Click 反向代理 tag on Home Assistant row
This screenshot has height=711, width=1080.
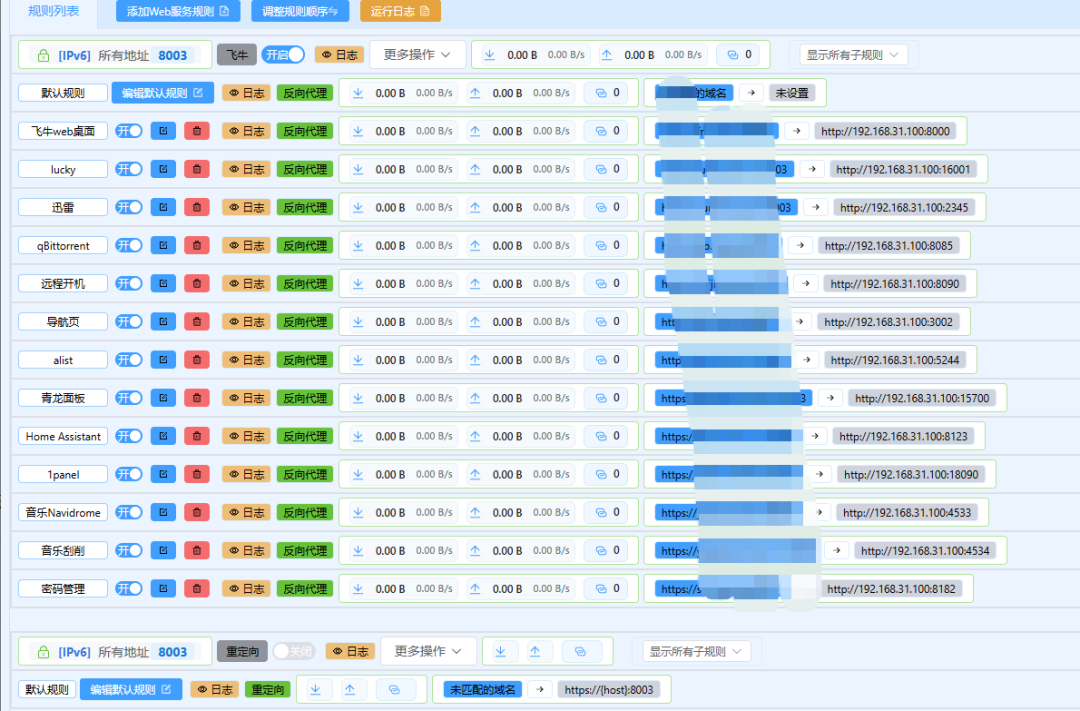pos(305,436)
